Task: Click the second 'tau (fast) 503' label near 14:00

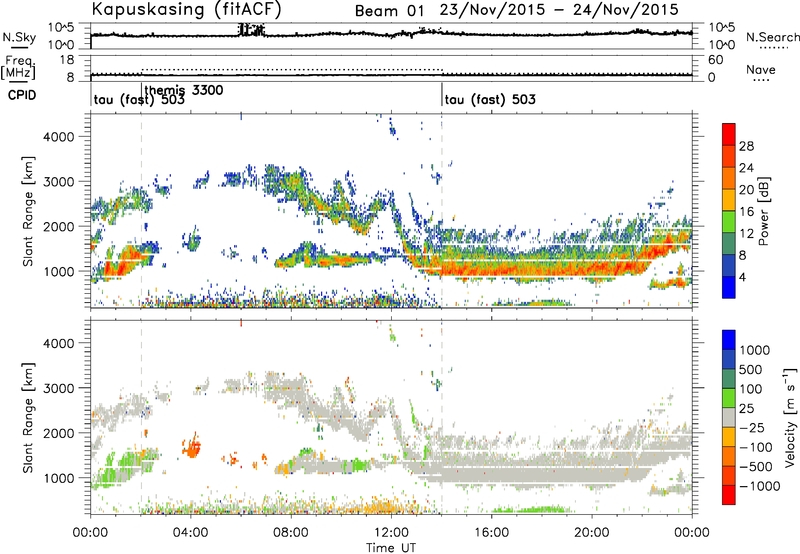Action: coord(490,99)
